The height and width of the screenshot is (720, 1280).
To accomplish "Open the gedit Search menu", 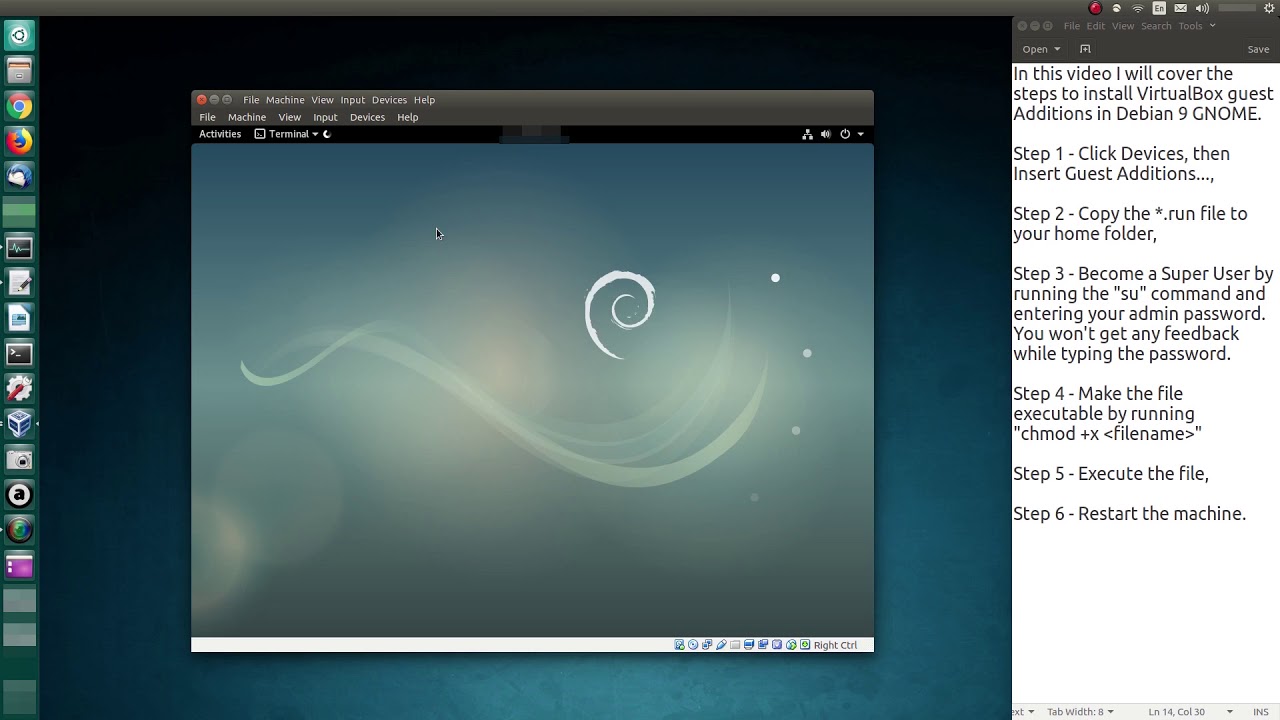I will (x=1156, y=26).
